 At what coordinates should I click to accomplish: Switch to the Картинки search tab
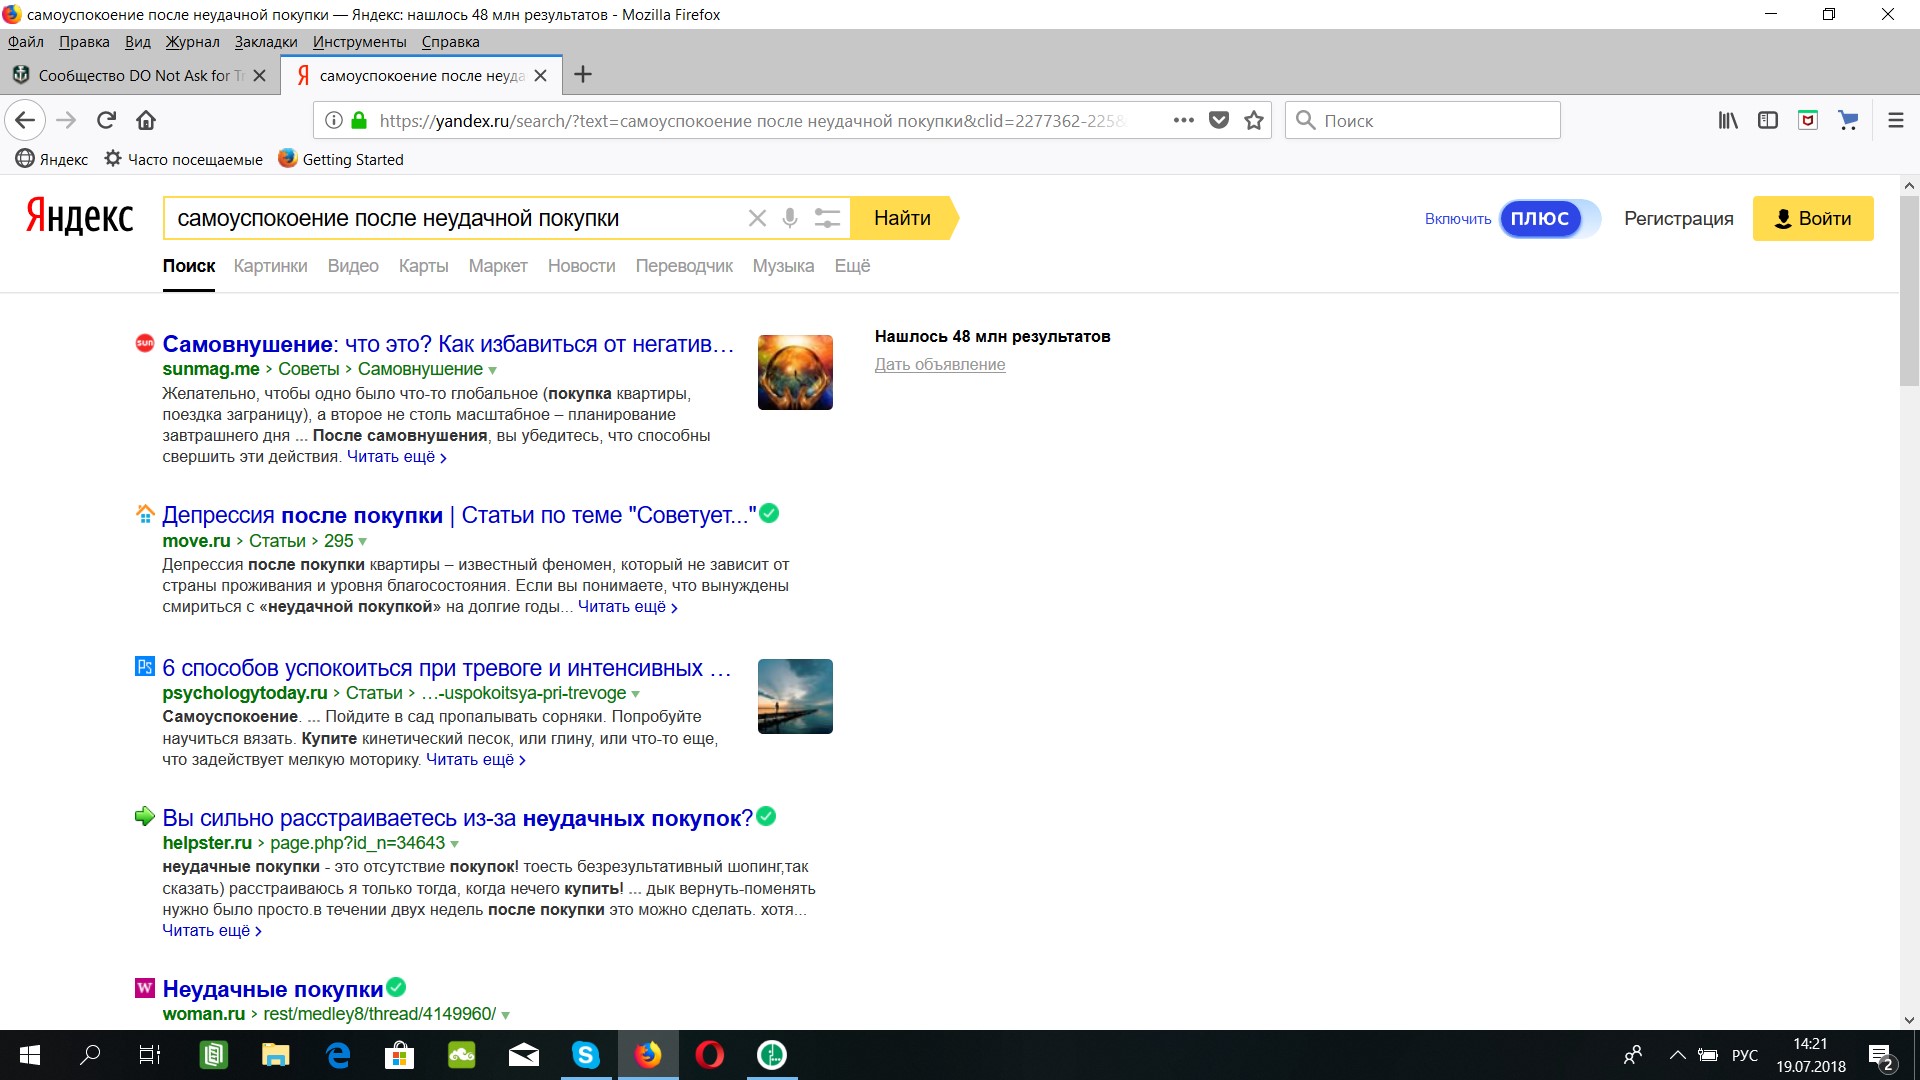pyautogui.click(x=270, y=266)
